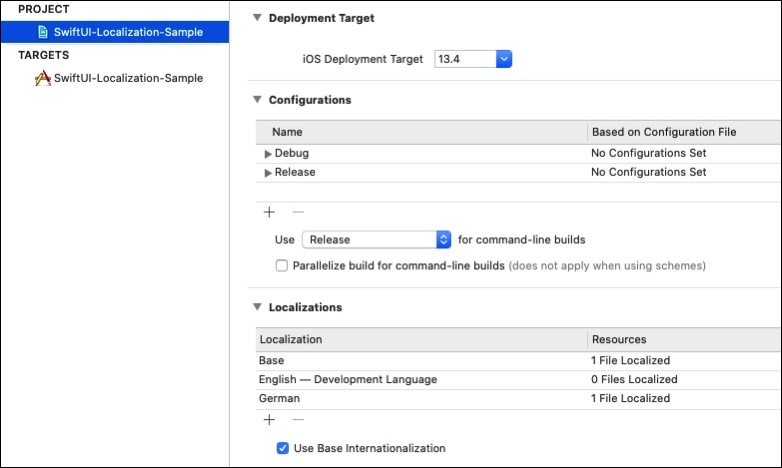Image resolution: width=782 pixels, height=468 pixels.
Task: Select English — Development Language row
Action: click(x=518, y=379)
